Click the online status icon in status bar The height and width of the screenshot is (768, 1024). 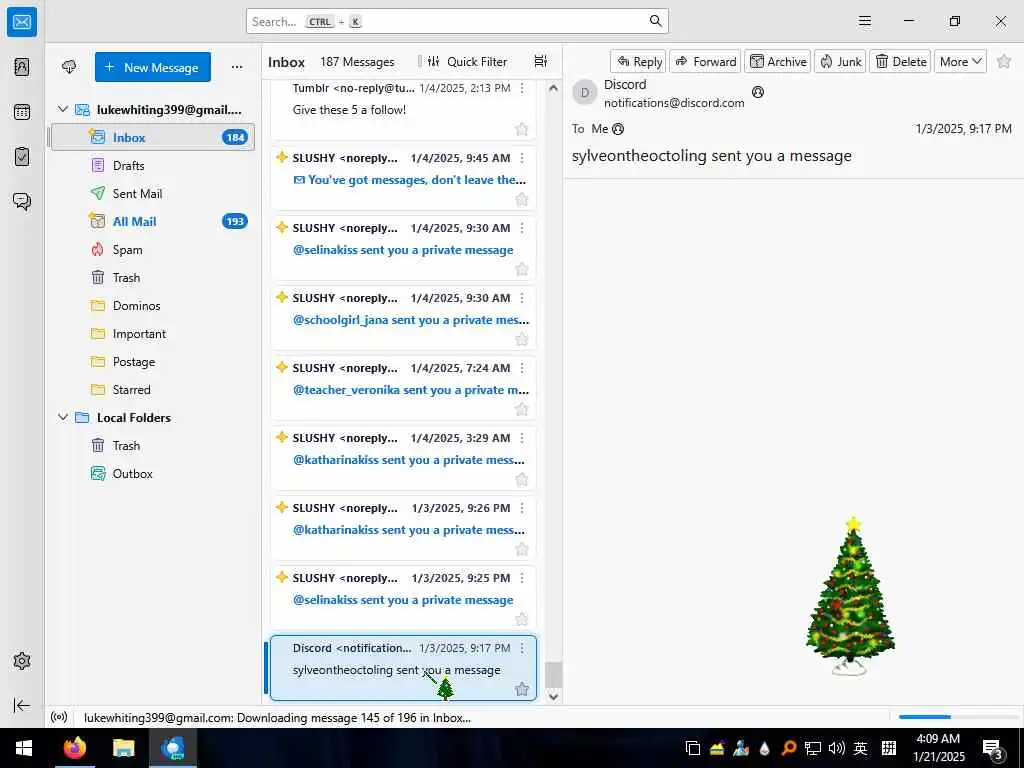click(59, 717)
